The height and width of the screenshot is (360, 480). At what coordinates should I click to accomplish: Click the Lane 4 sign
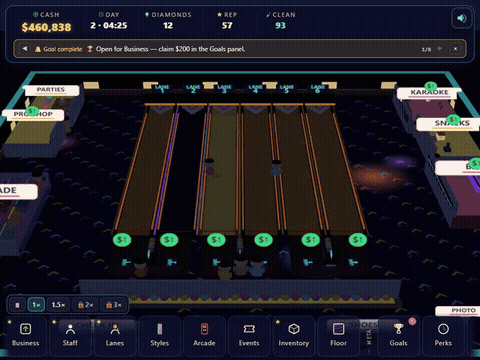[x=255, y=89]
